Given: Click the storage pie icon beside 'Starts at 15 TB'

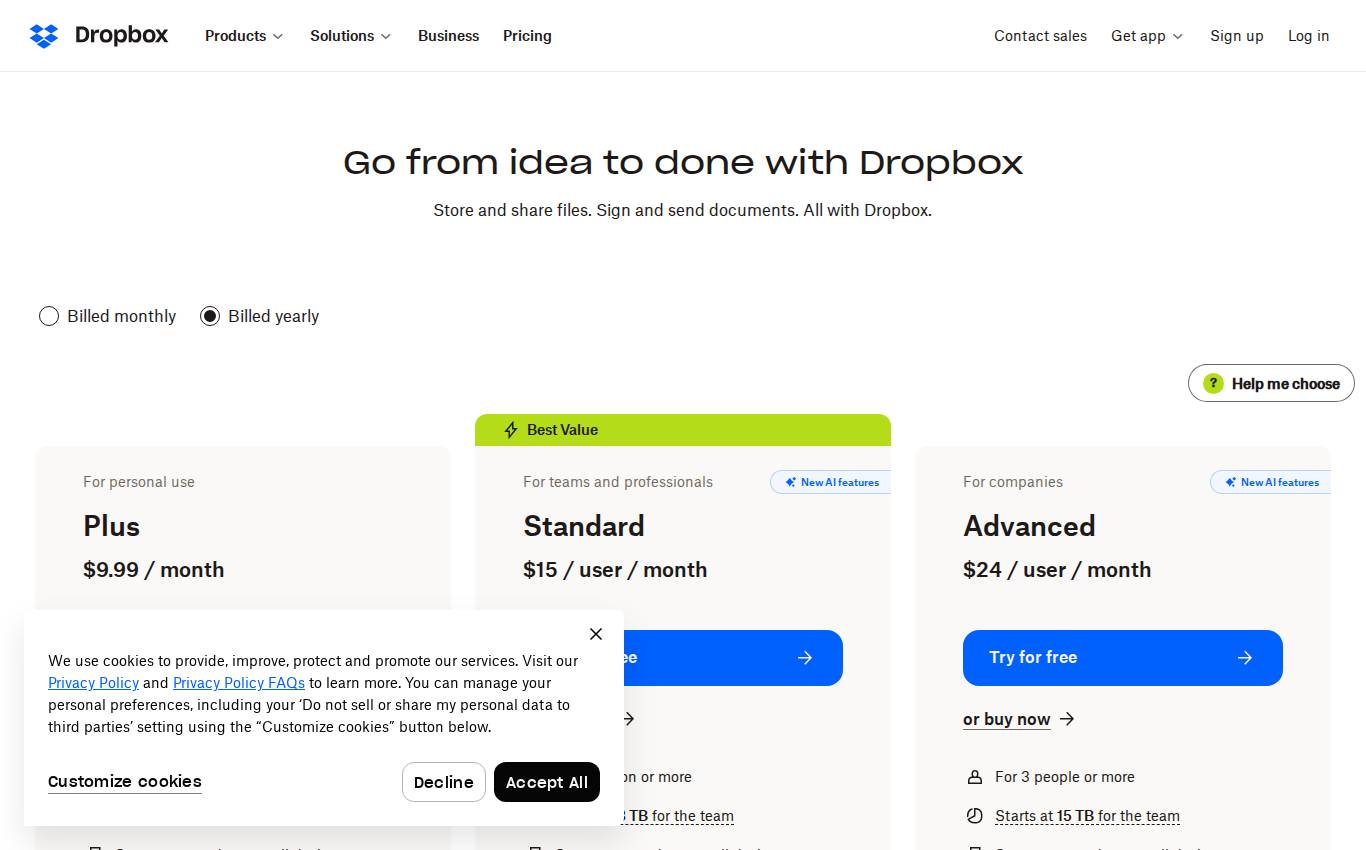Looking at the screenshot, I should pyautogui.click(x=975, y=816).
